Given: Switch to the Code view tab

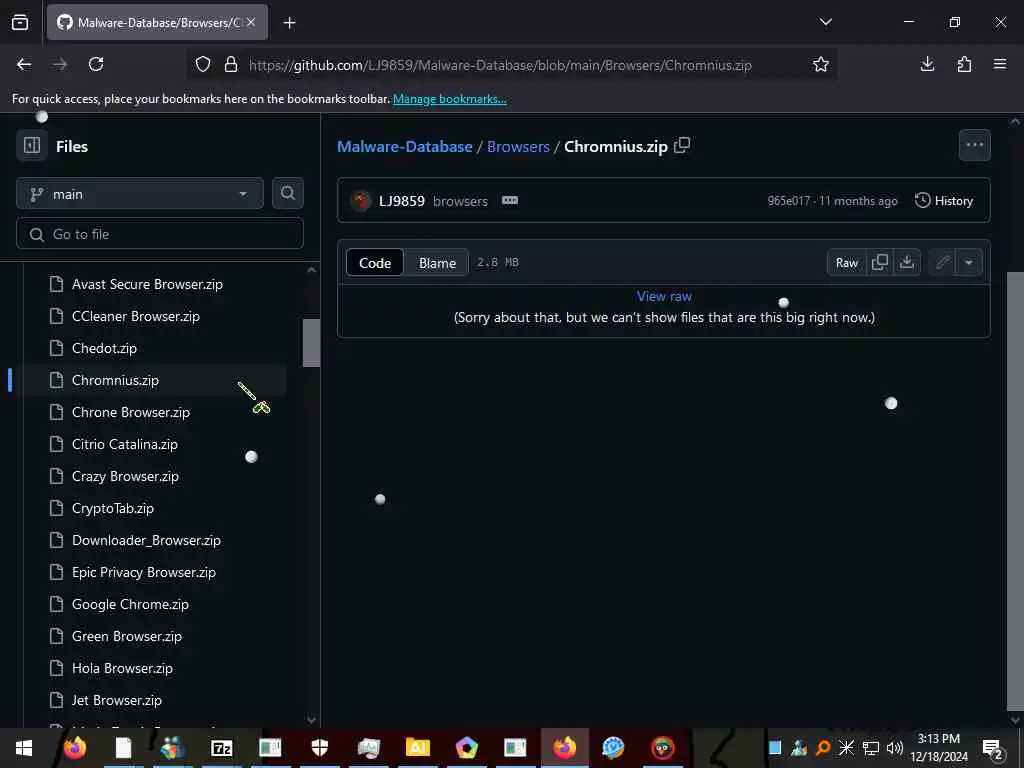Looking at the screenshot, I should [375, 263].
